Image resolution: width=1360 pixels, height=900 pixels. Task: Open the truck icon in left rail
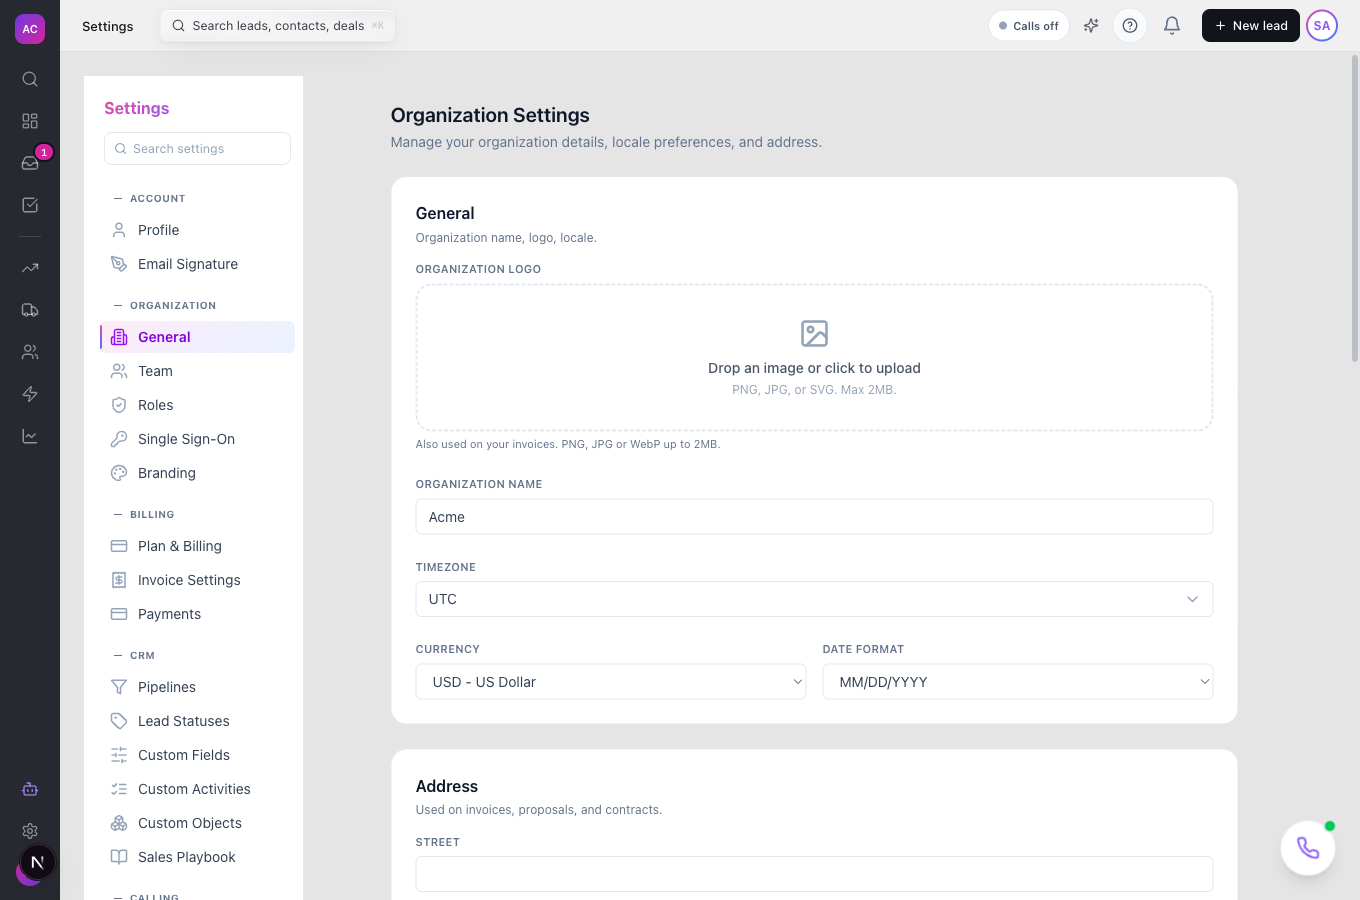pyautogui.click(x=30, y=310)
